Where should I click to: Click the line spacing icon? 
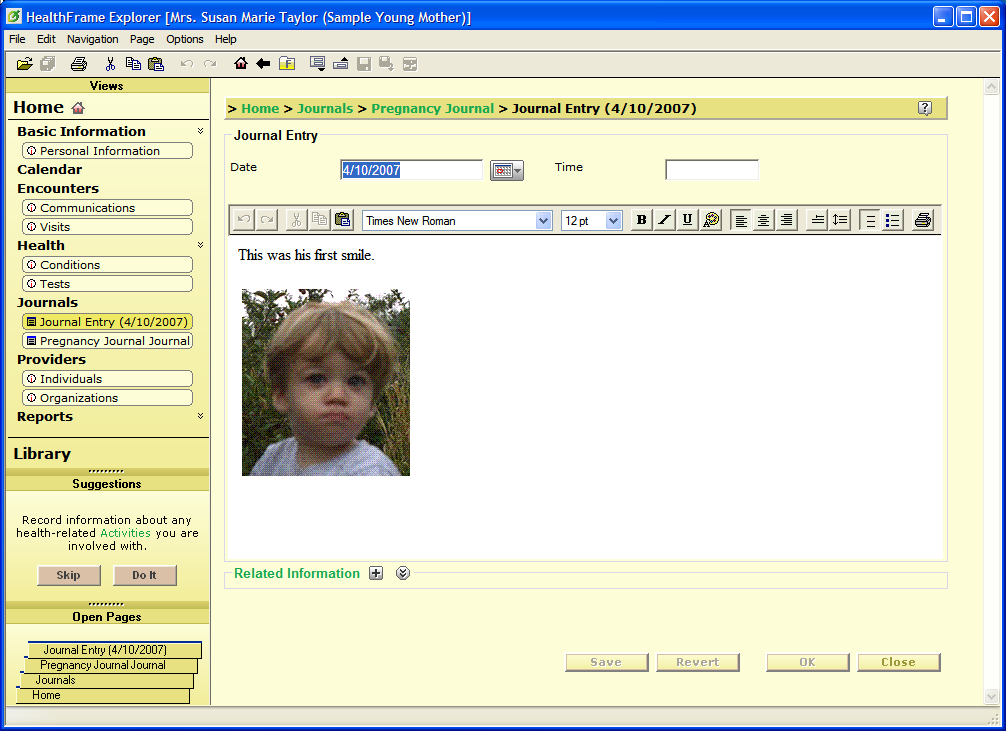[x=840, y=220]
